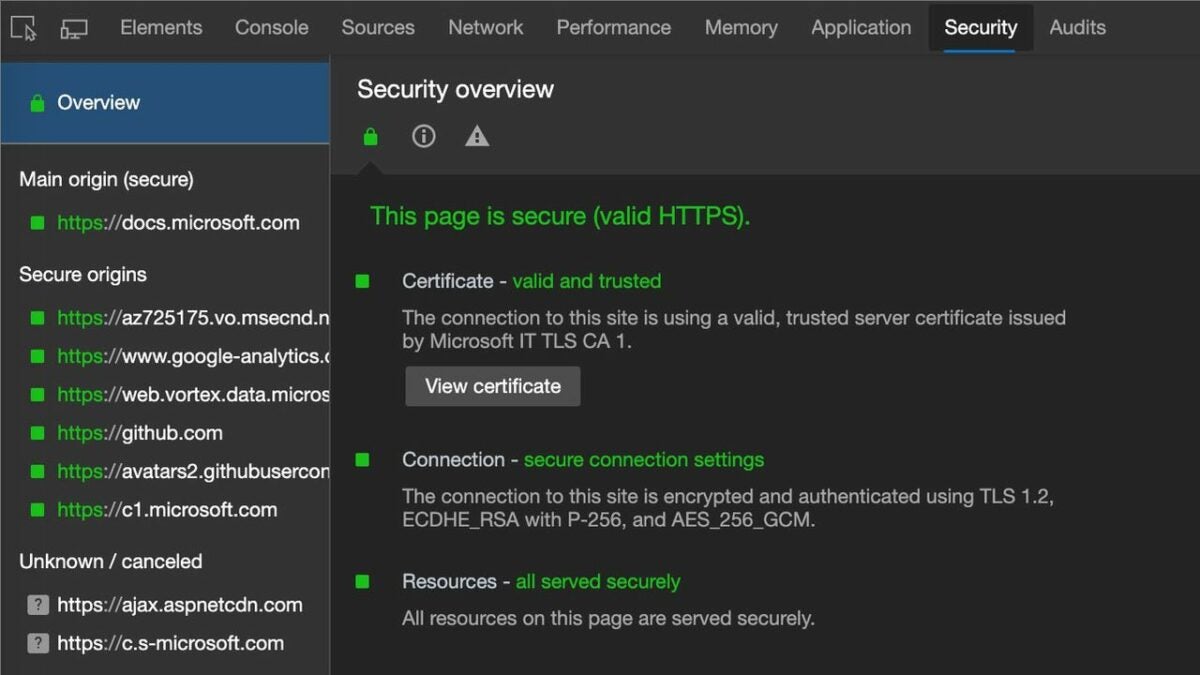
Task: Switch to the Console tab
Action: point(272,28)
